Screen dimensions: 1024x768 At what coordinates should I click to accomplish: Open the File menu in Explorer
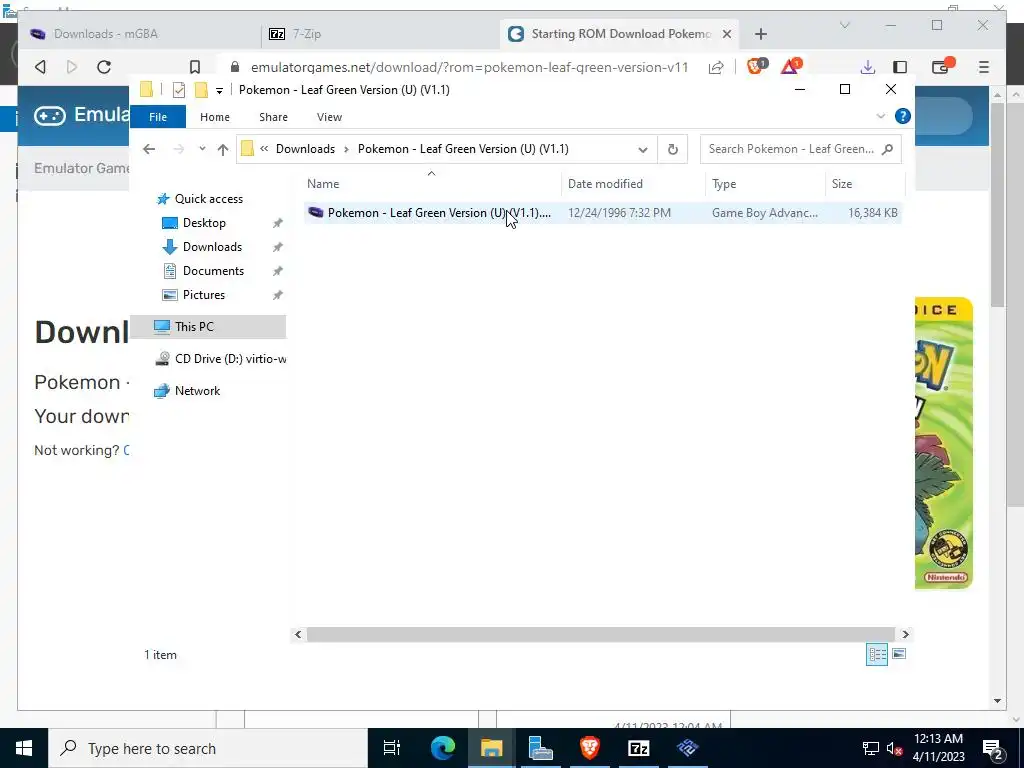158,117
